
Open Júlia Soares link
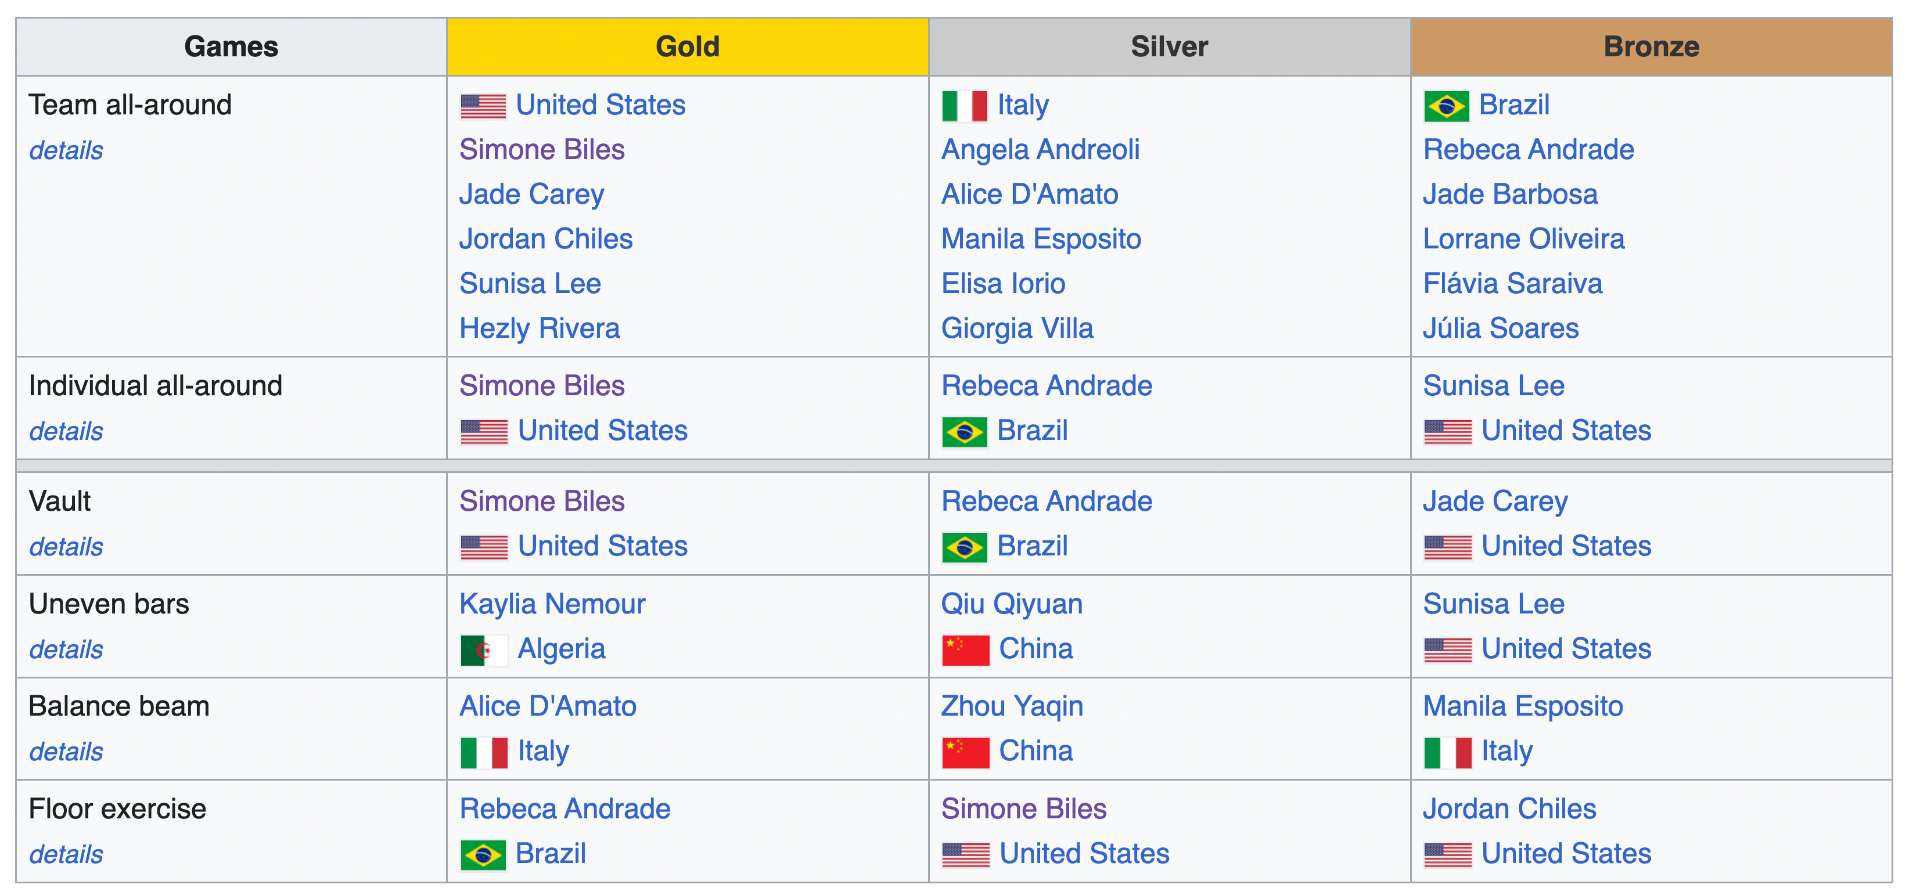pos(1500,328)
